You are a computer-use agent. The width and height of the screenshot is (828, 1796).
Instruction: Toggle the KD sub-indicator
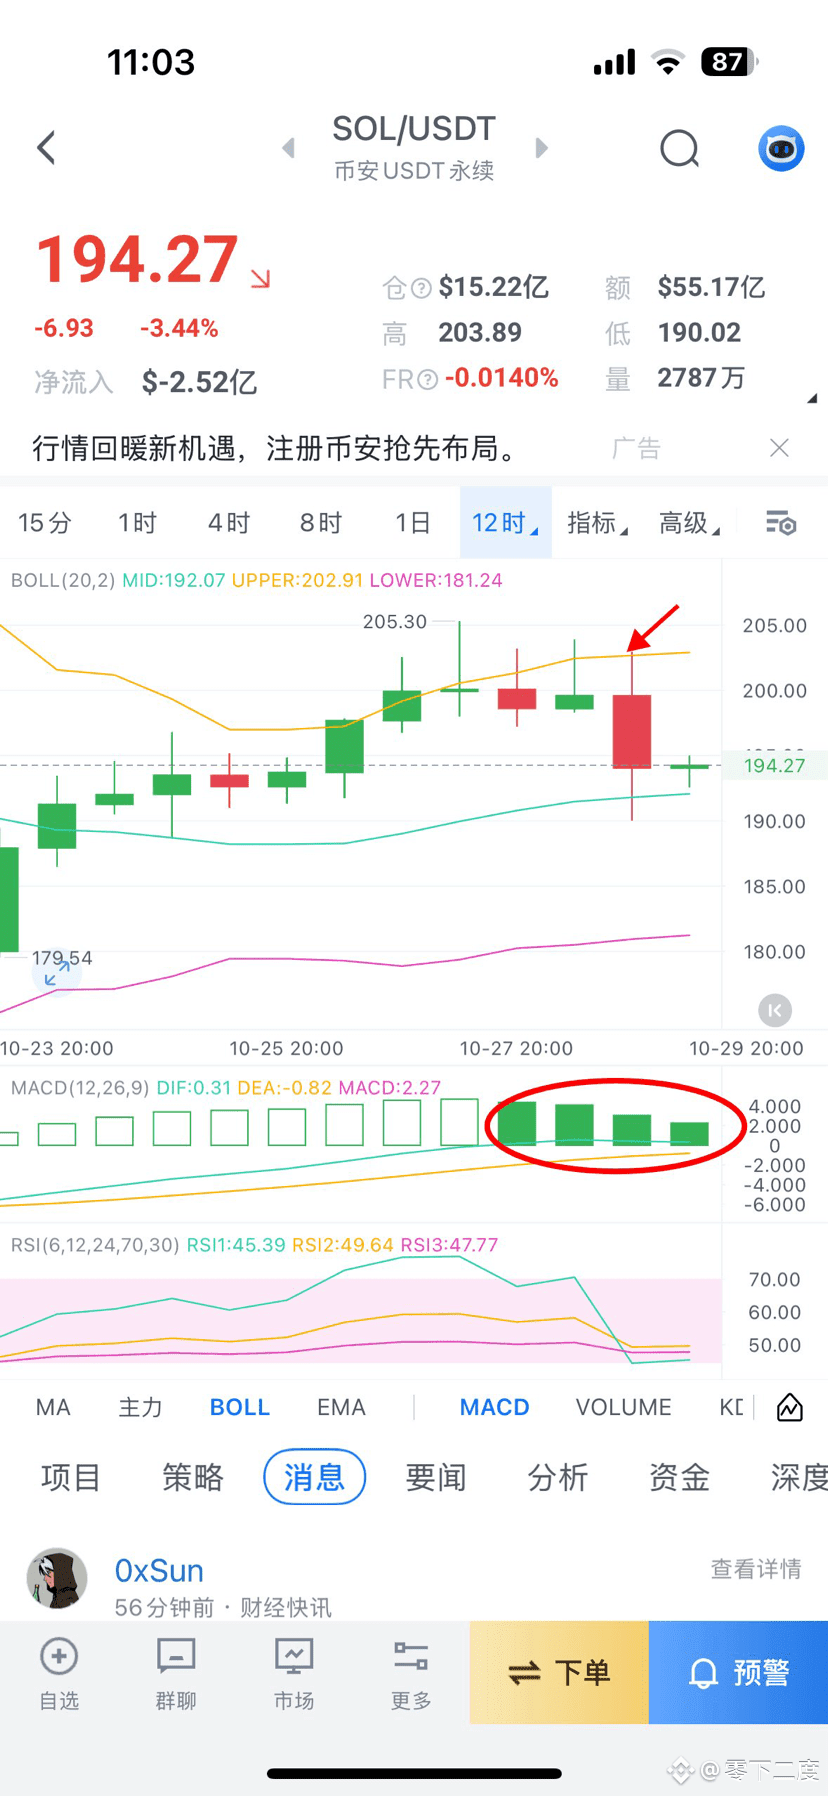coord(731,1407)
